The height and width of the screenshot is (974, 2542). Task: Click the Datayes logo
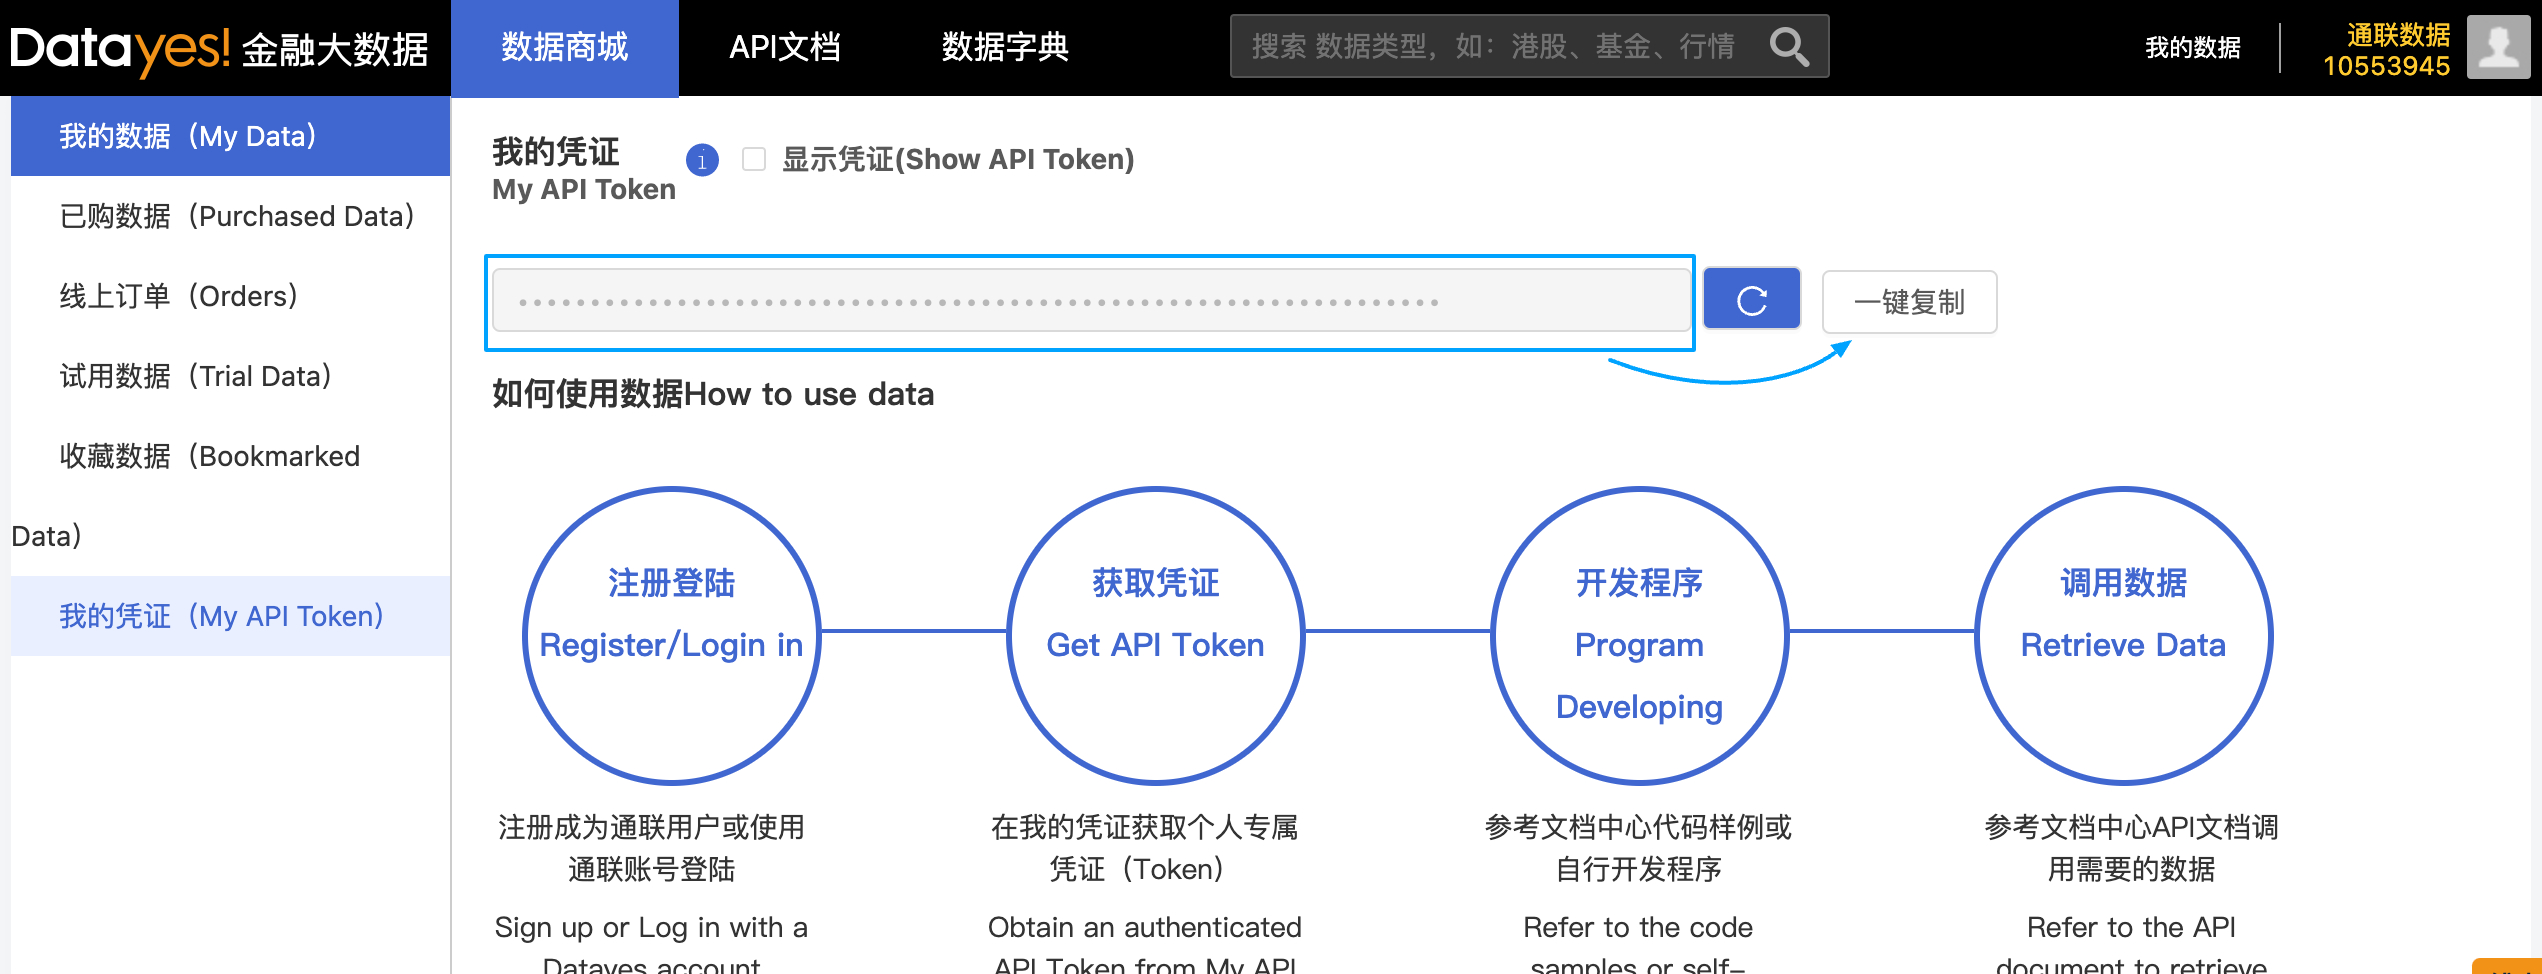(218, 48)
